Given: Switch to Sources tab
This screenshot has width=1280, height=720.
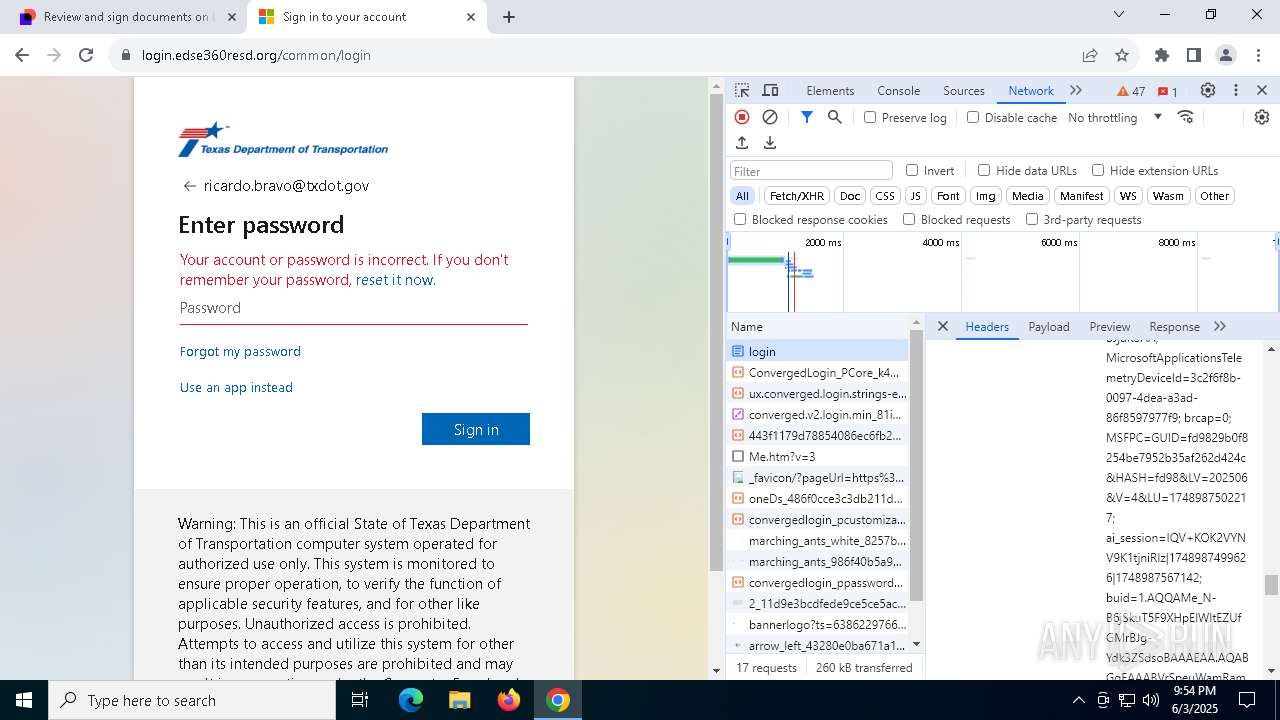Looking at the screenshot, I should 964,90.
